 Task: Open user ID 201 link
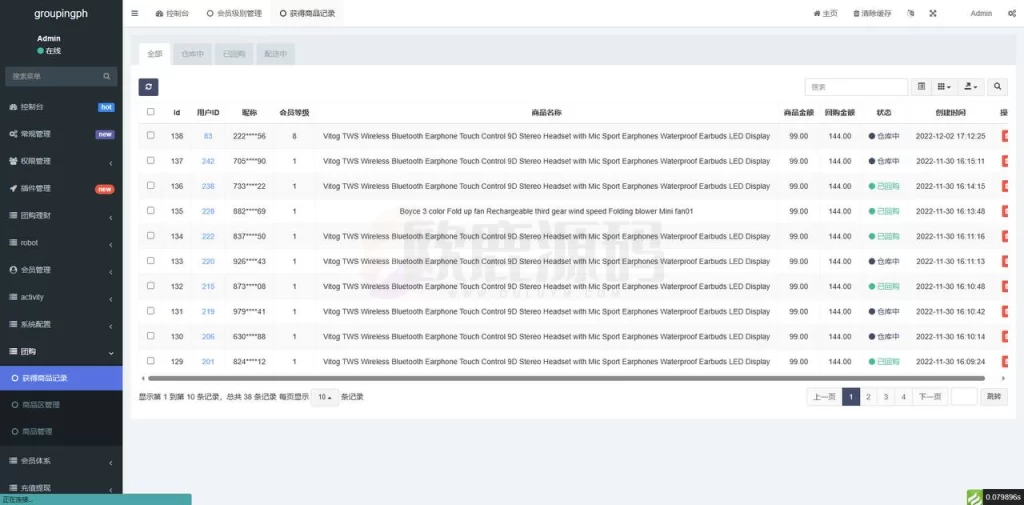[x=208, y=361]
